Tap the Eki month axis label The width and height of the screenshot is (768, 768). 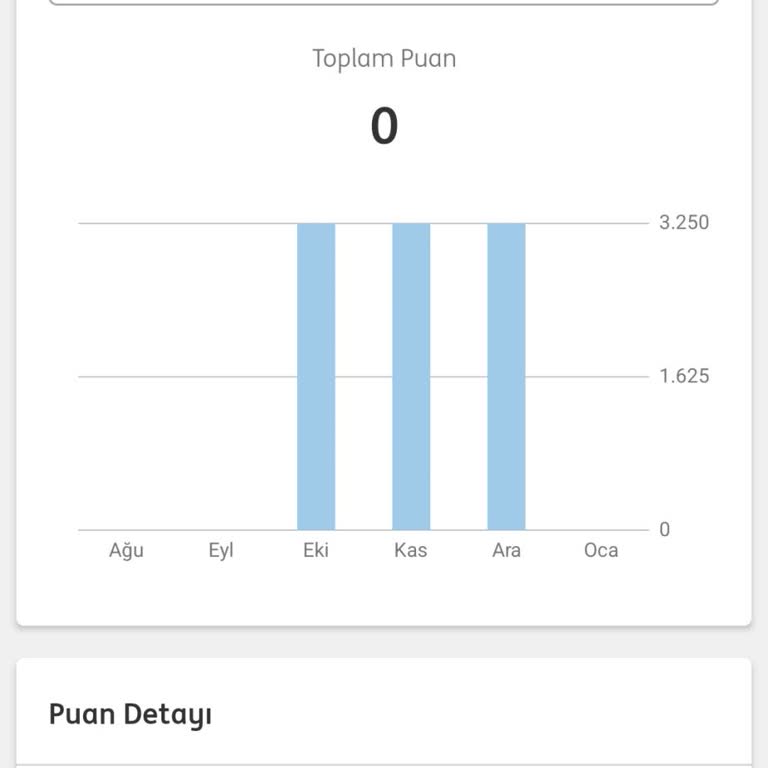point(316,550)
